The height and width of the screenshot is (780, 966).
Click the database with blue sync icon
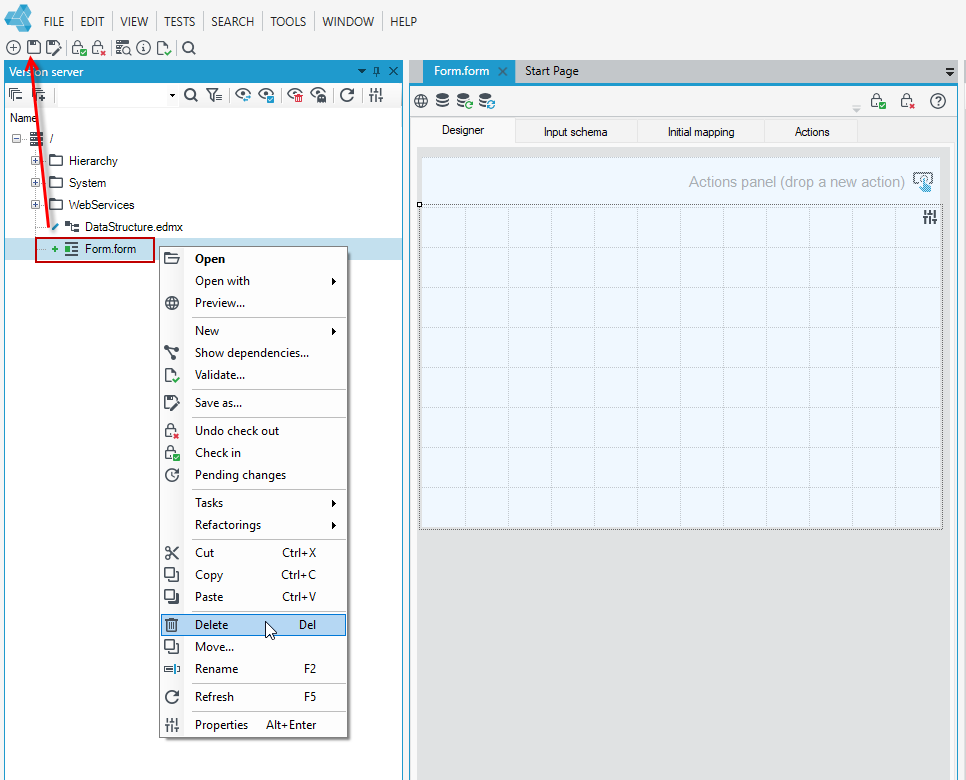(487, 100)
